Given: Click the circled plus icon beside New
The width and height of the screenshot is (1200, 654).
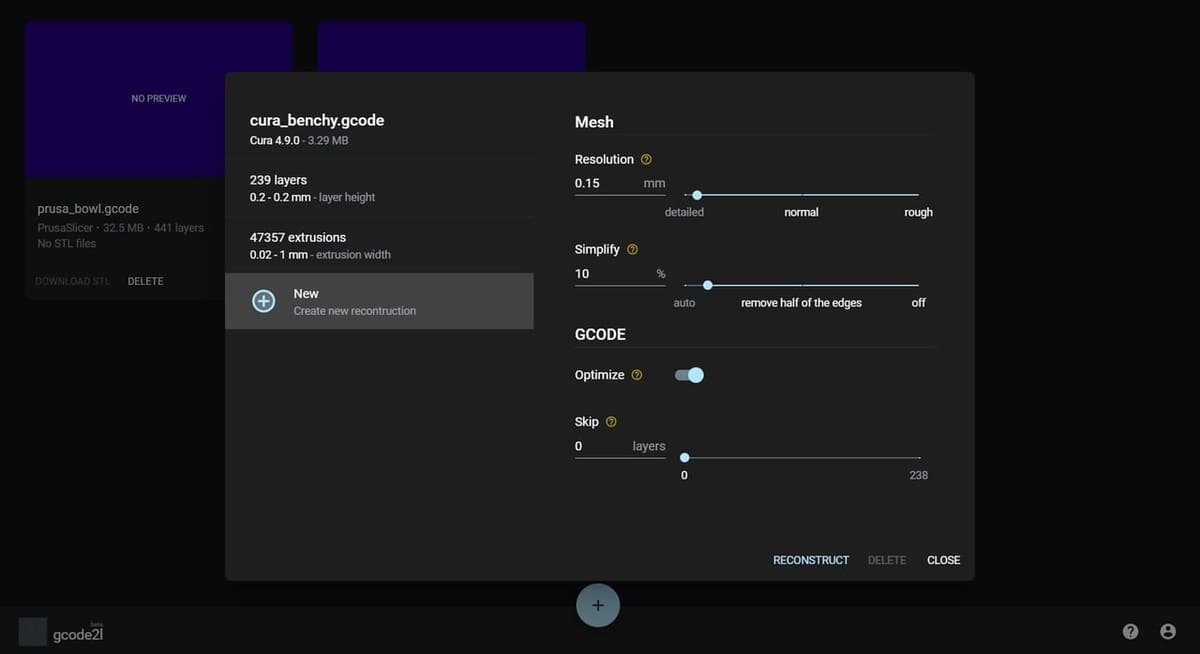Looking at the screenshot, I should pyautogui.click(x=264, y=301).
